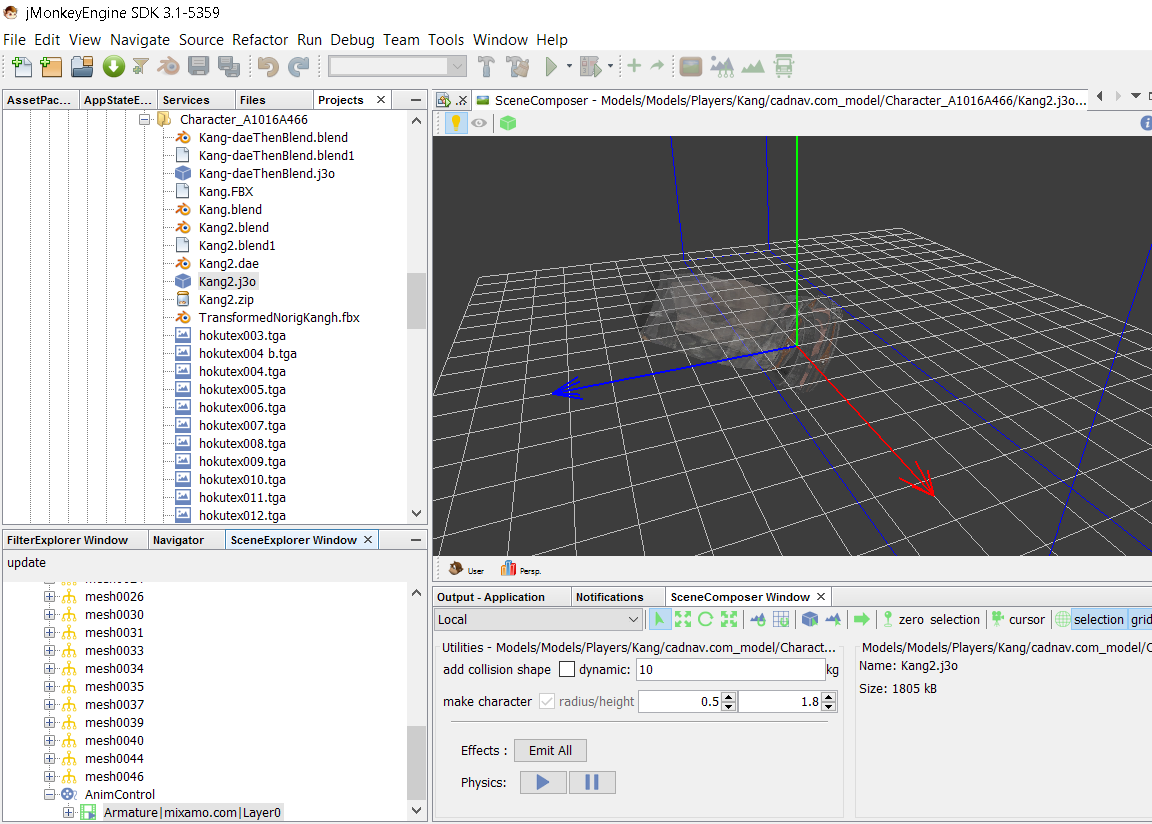Click the truck vehicle icon in main toolbar

tap(784, 67)
